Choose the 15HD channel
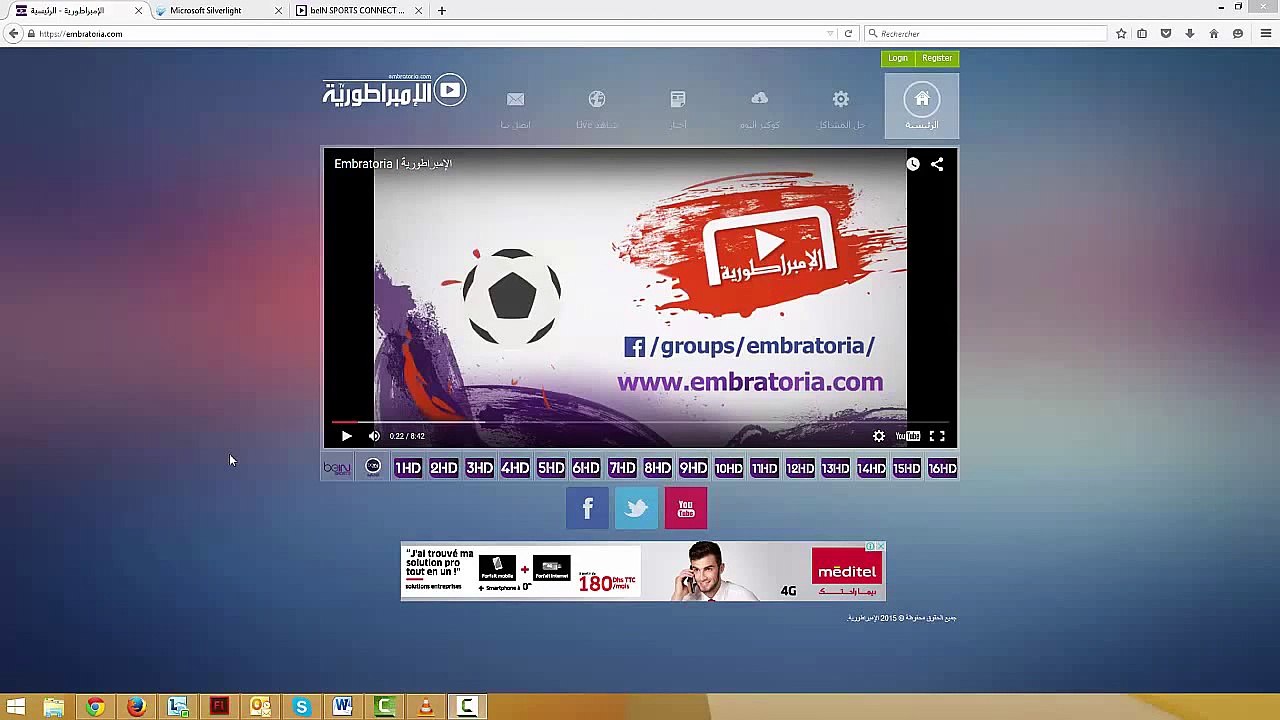This screenshot has height=720, width=1280. coord(907,468)
